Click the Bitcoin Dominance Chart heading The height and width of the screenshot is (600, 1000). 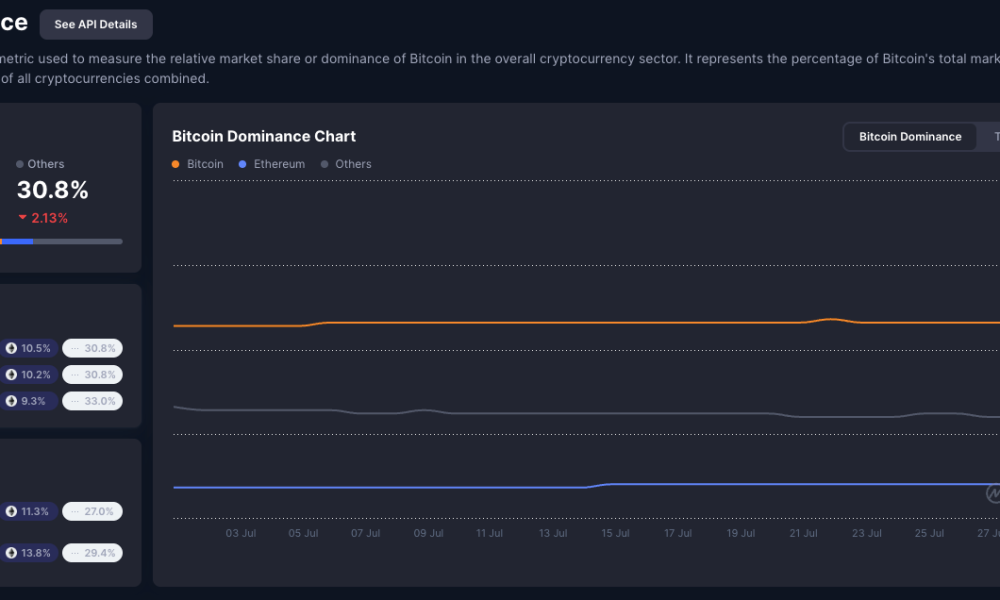click(x=264, y=136)
